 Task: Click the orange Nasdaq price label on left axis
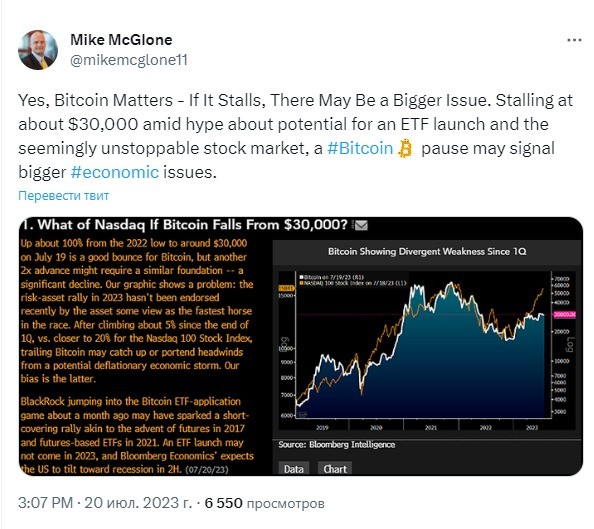point(286,288)
